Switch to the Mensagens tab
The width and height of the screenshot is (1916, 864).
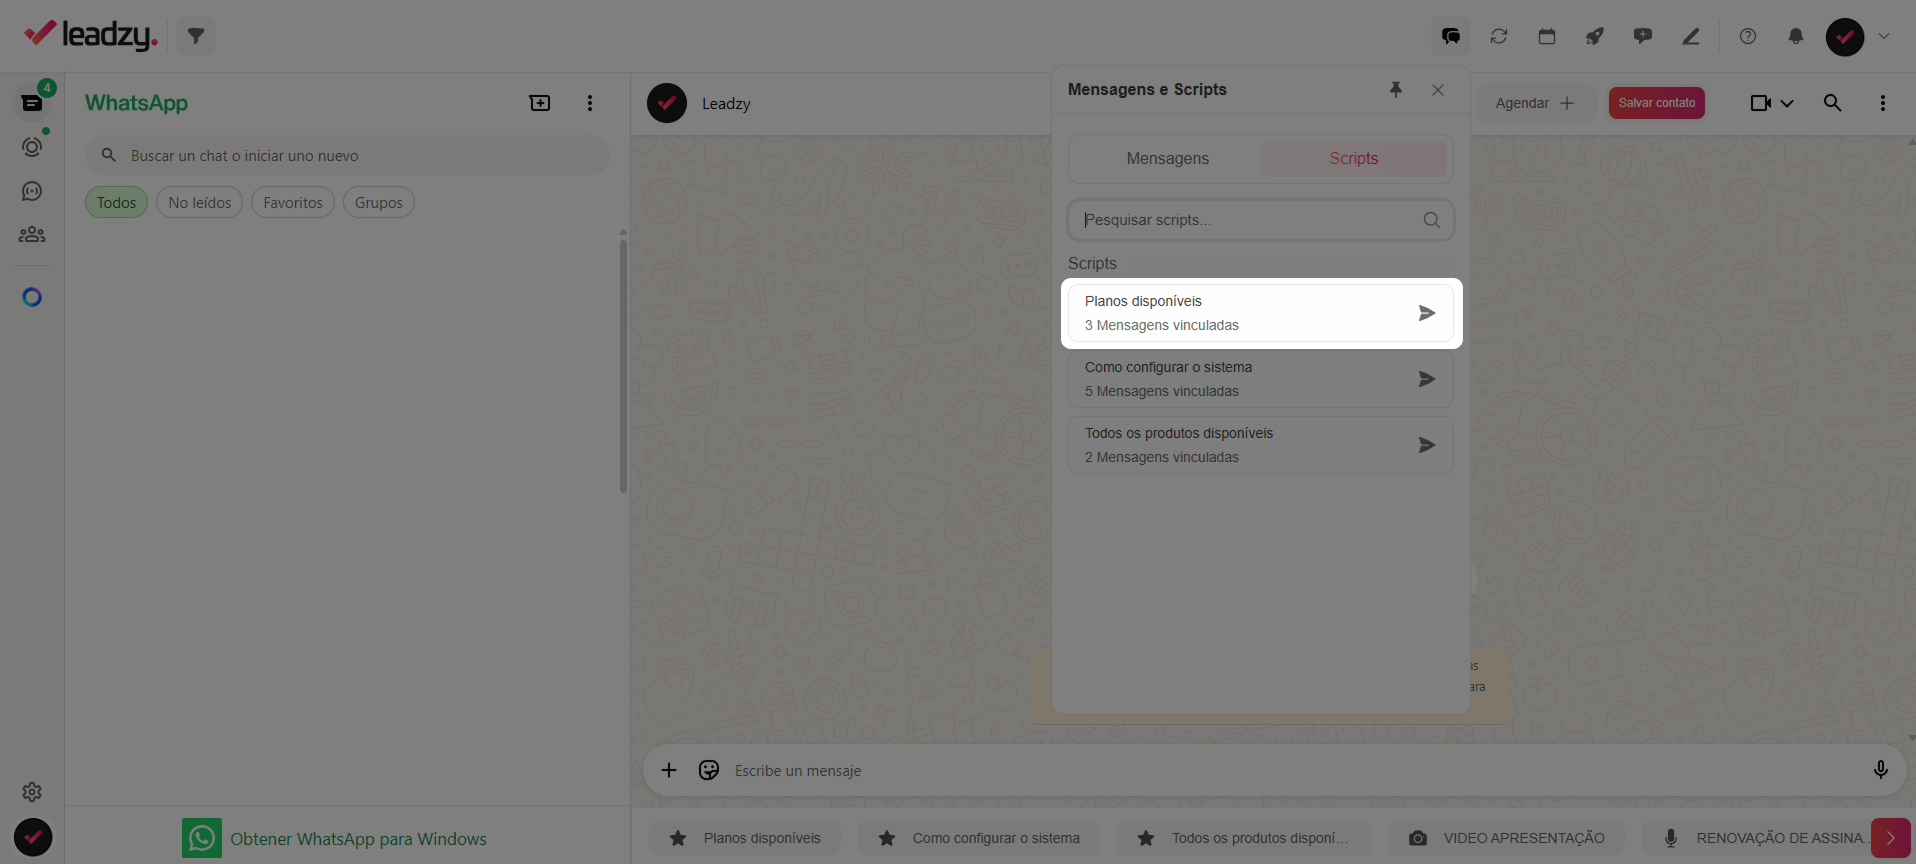(x=1168, y=159)
